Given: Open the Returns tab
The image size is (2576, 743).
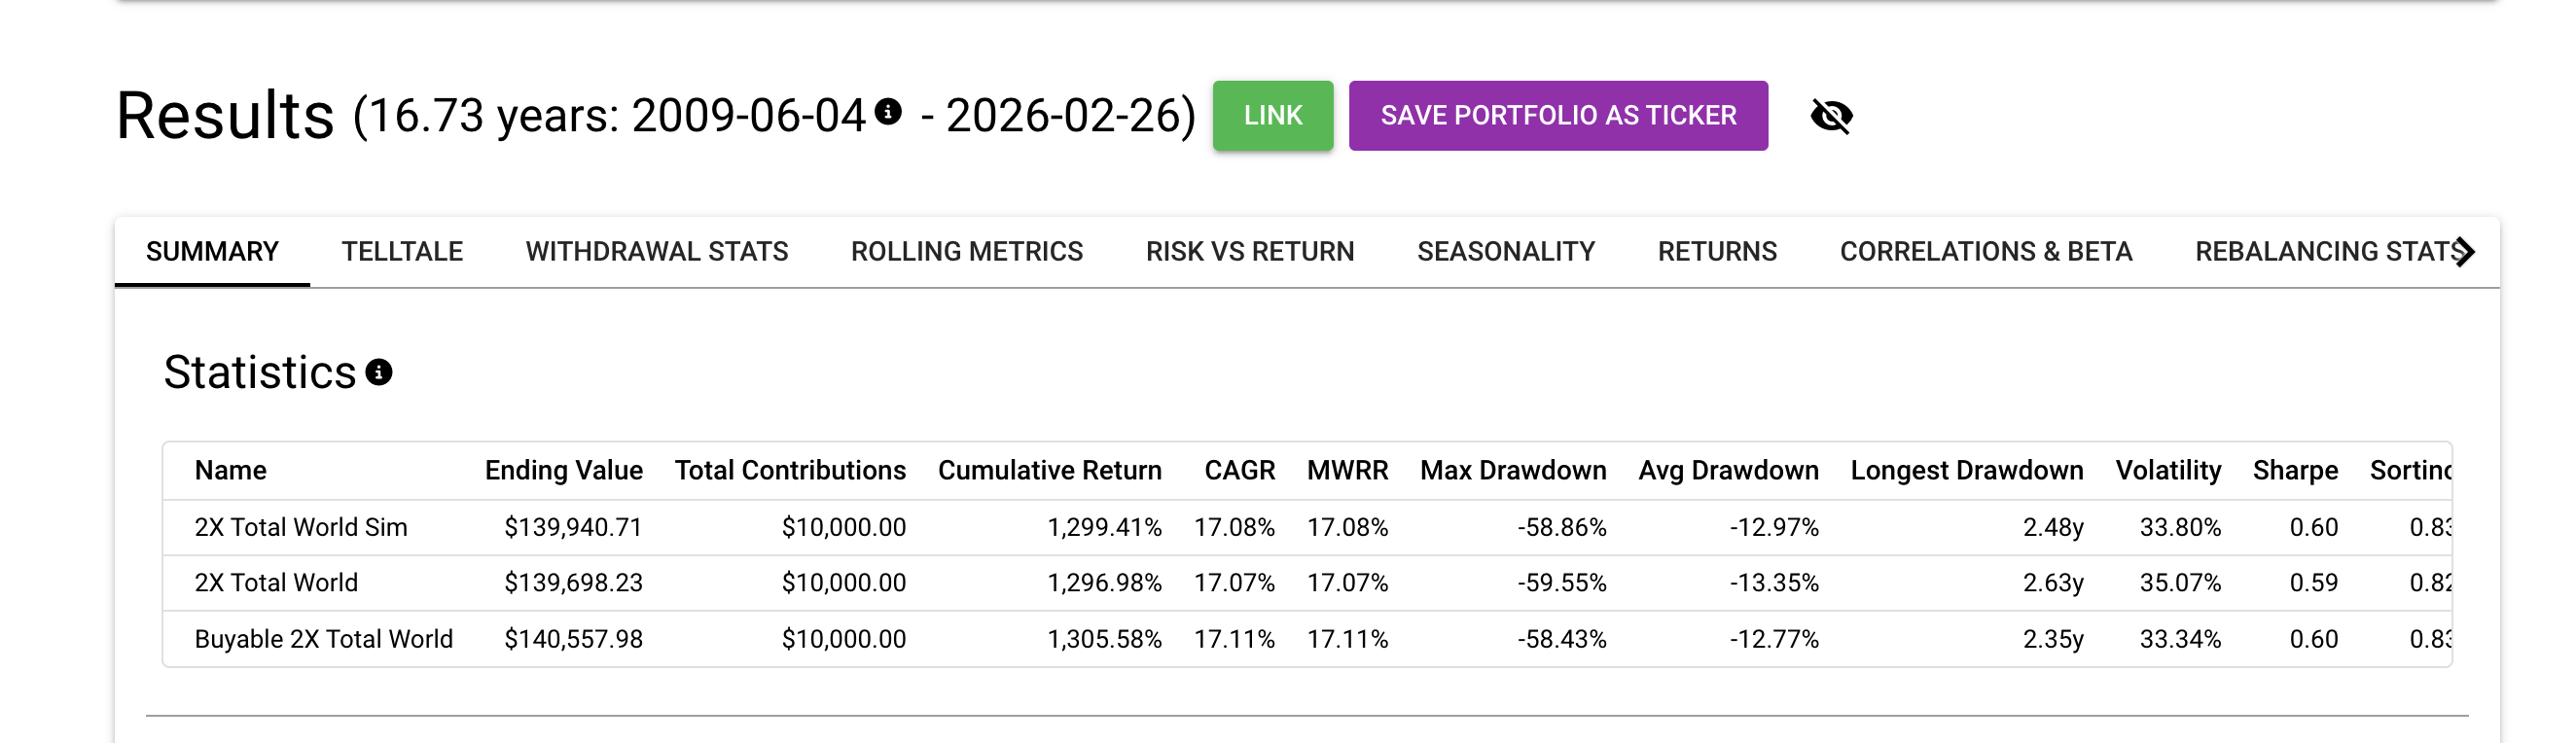Looking at the screenshot, I should [1716, 252].
